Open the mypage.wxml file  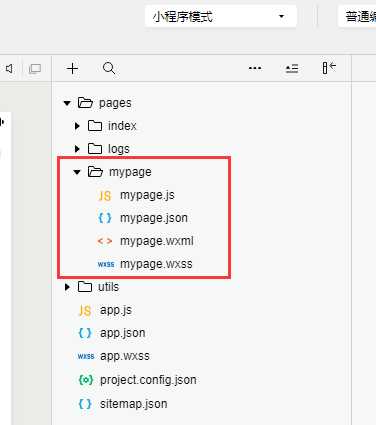pyautogui.click(x=157, y=241)
